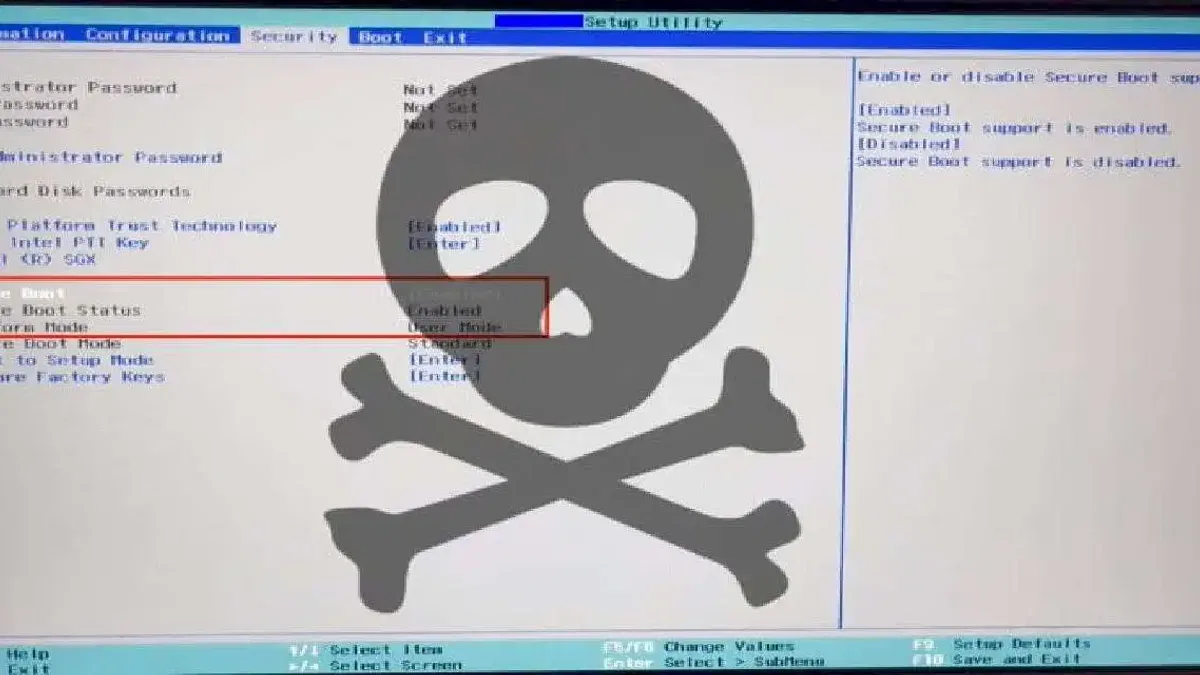Click the 'Enable or disable Secure Boot' help line

click(x=1029, y=77)
